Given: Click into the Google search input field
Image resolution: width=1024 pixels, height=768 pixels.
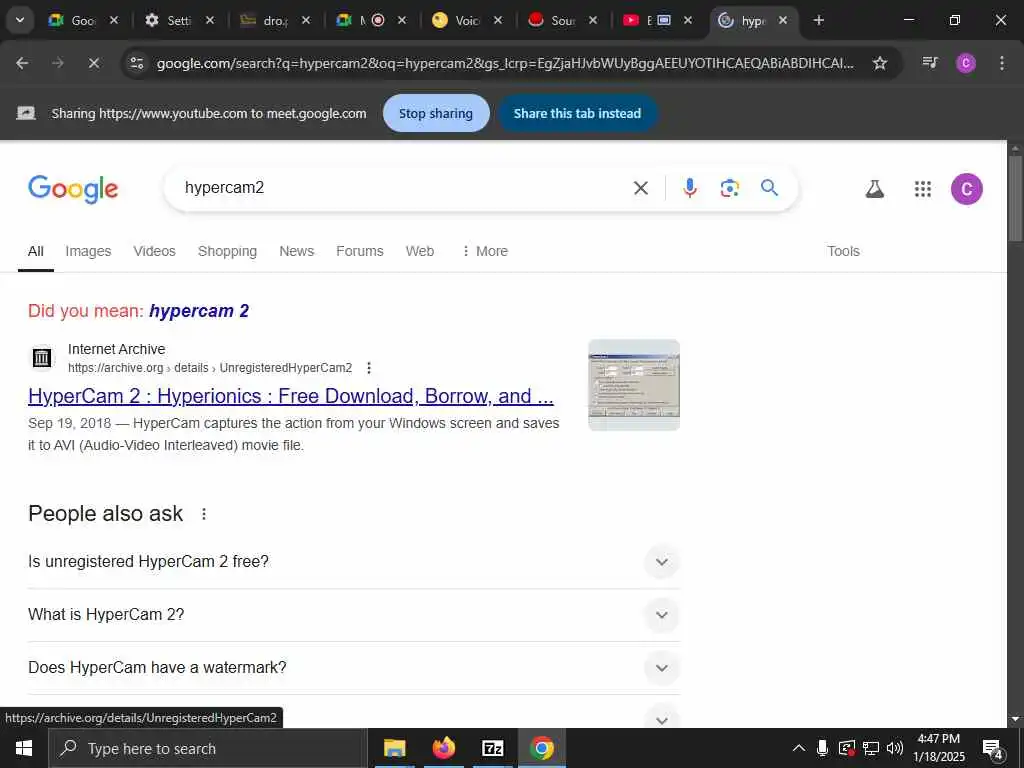Looking at the screenshot, I should click(x=398, y=188).
